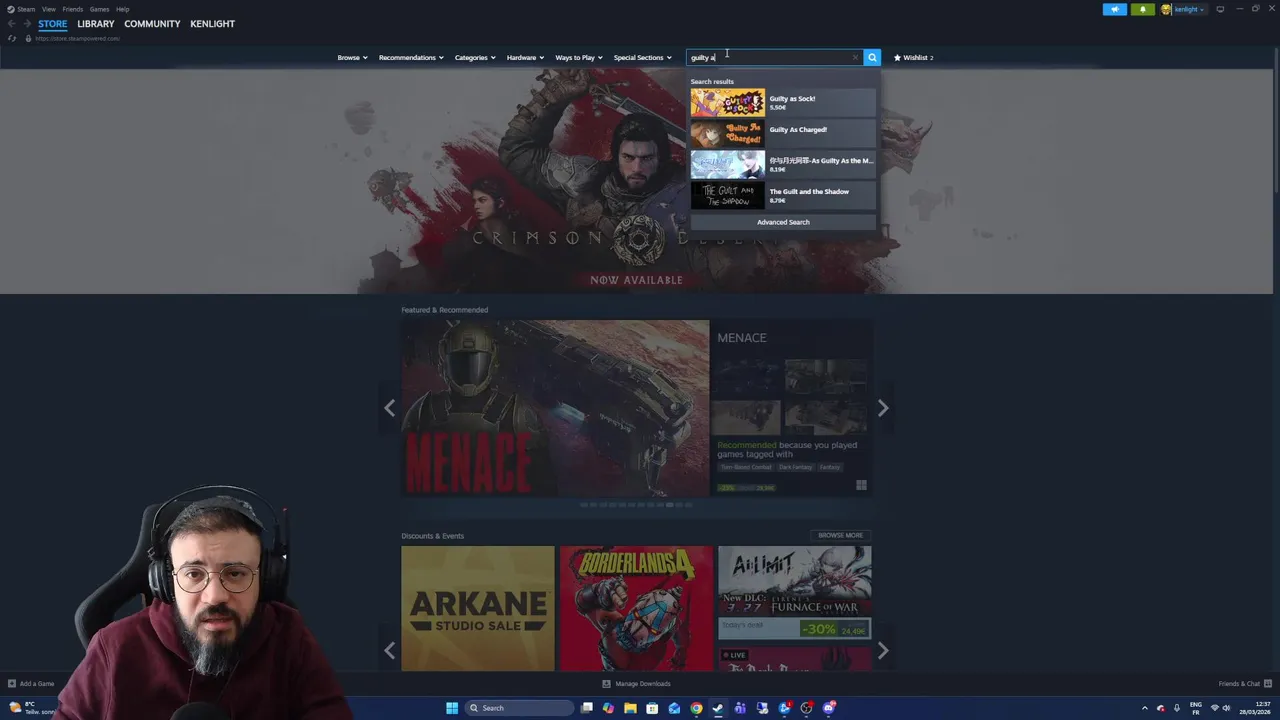The image size is (1280, 720).
Task: Open the Steam announcements megaphone icon
Action: 1114,9
